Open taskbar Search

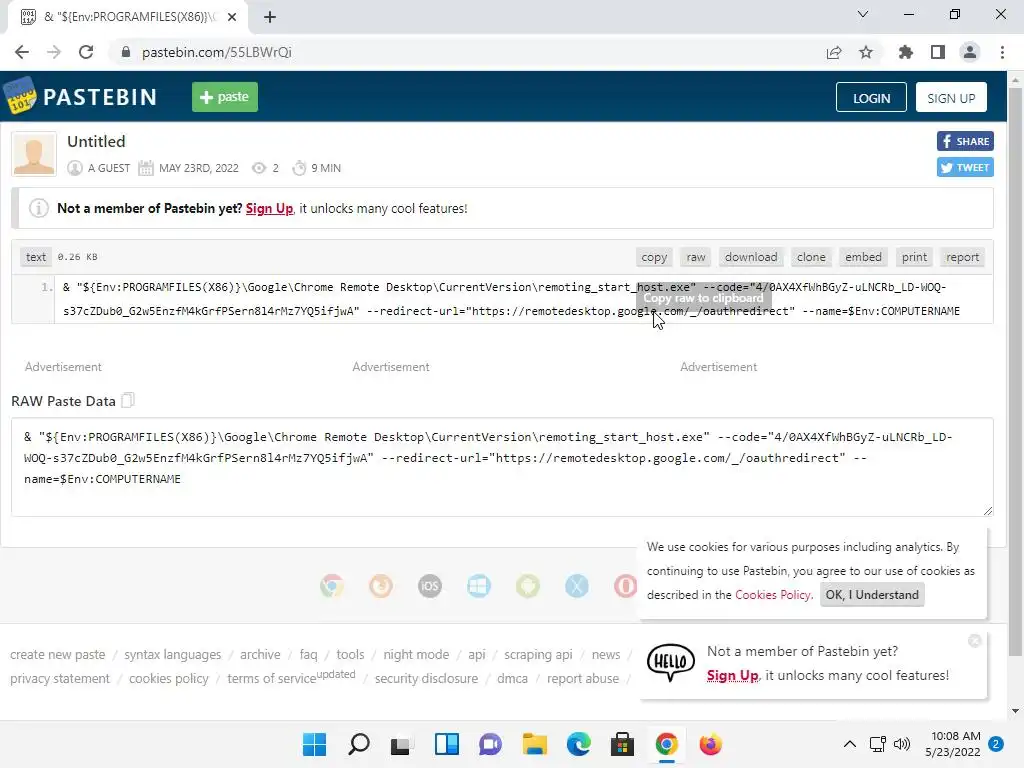[359, 744]
